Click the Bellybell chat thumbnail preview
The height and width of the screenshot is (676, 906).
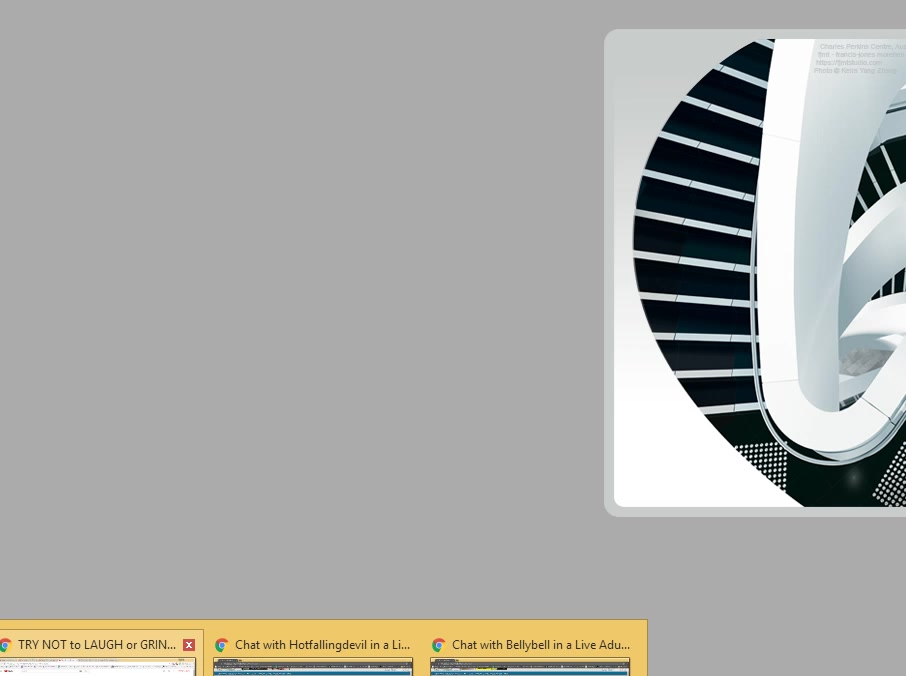pyautogui.click(x=530, y=667)
